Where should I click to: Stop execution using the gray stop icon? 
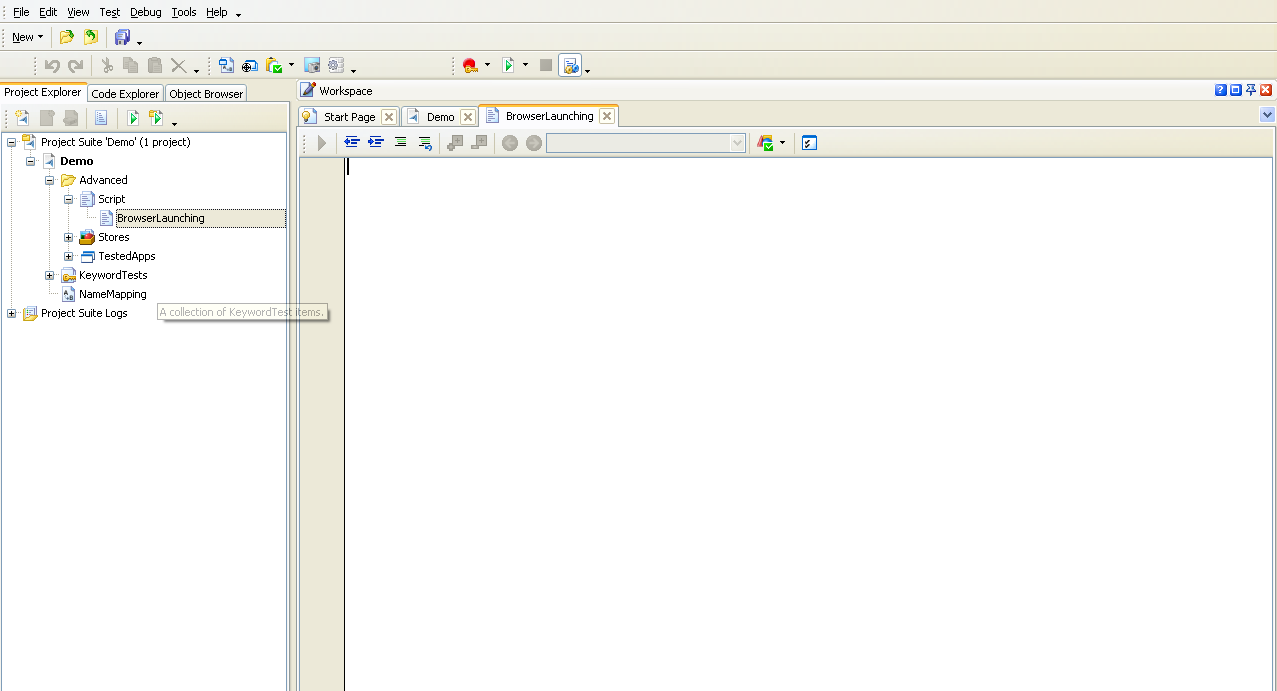pyautogui.click(x=545, y=64)
